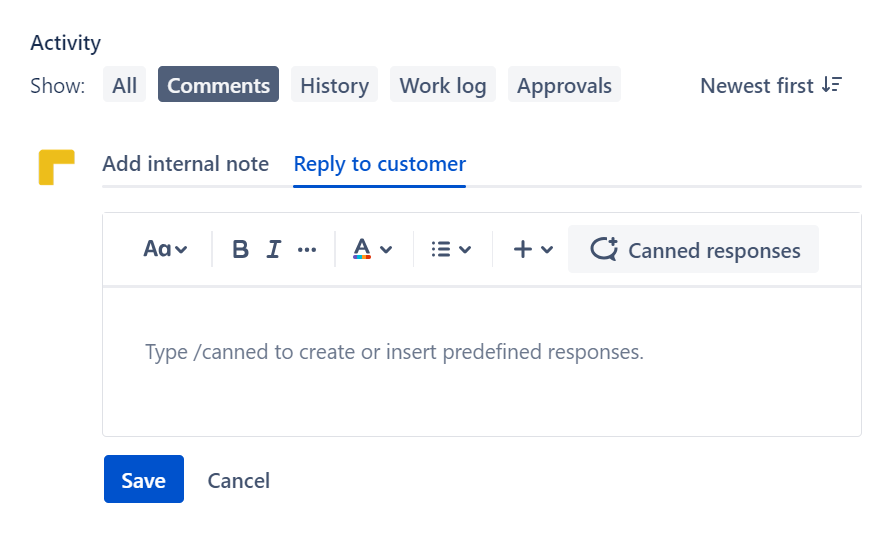The height and width of the screenshot is (540, 885).
Task: Select the Reply to customer tab
Action: point(379,164)
